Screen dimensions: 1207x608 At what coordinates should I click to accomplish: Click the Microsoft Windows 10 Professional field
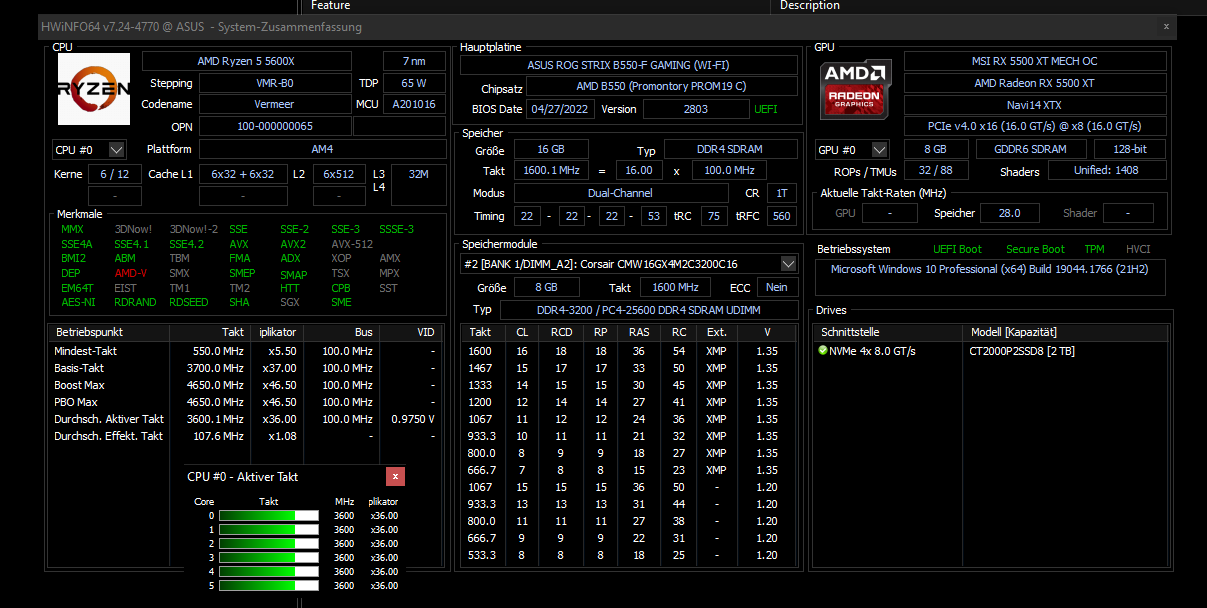tap(991, 278)
